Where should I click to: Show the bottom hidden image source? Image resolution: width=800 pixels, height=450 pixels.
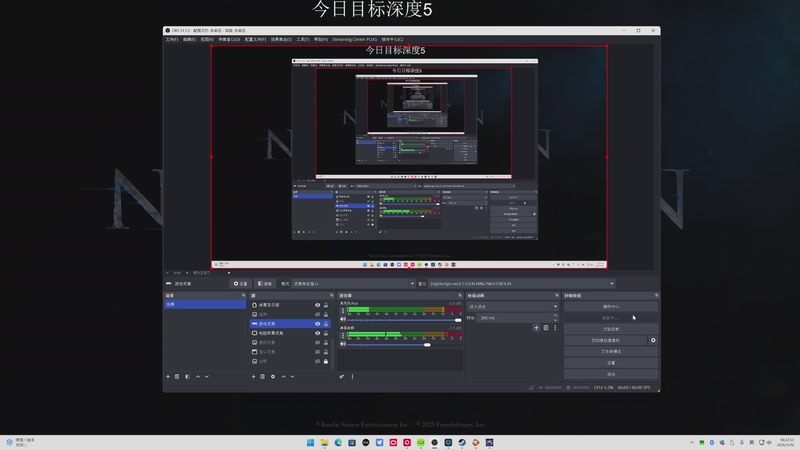click(317, 361)
